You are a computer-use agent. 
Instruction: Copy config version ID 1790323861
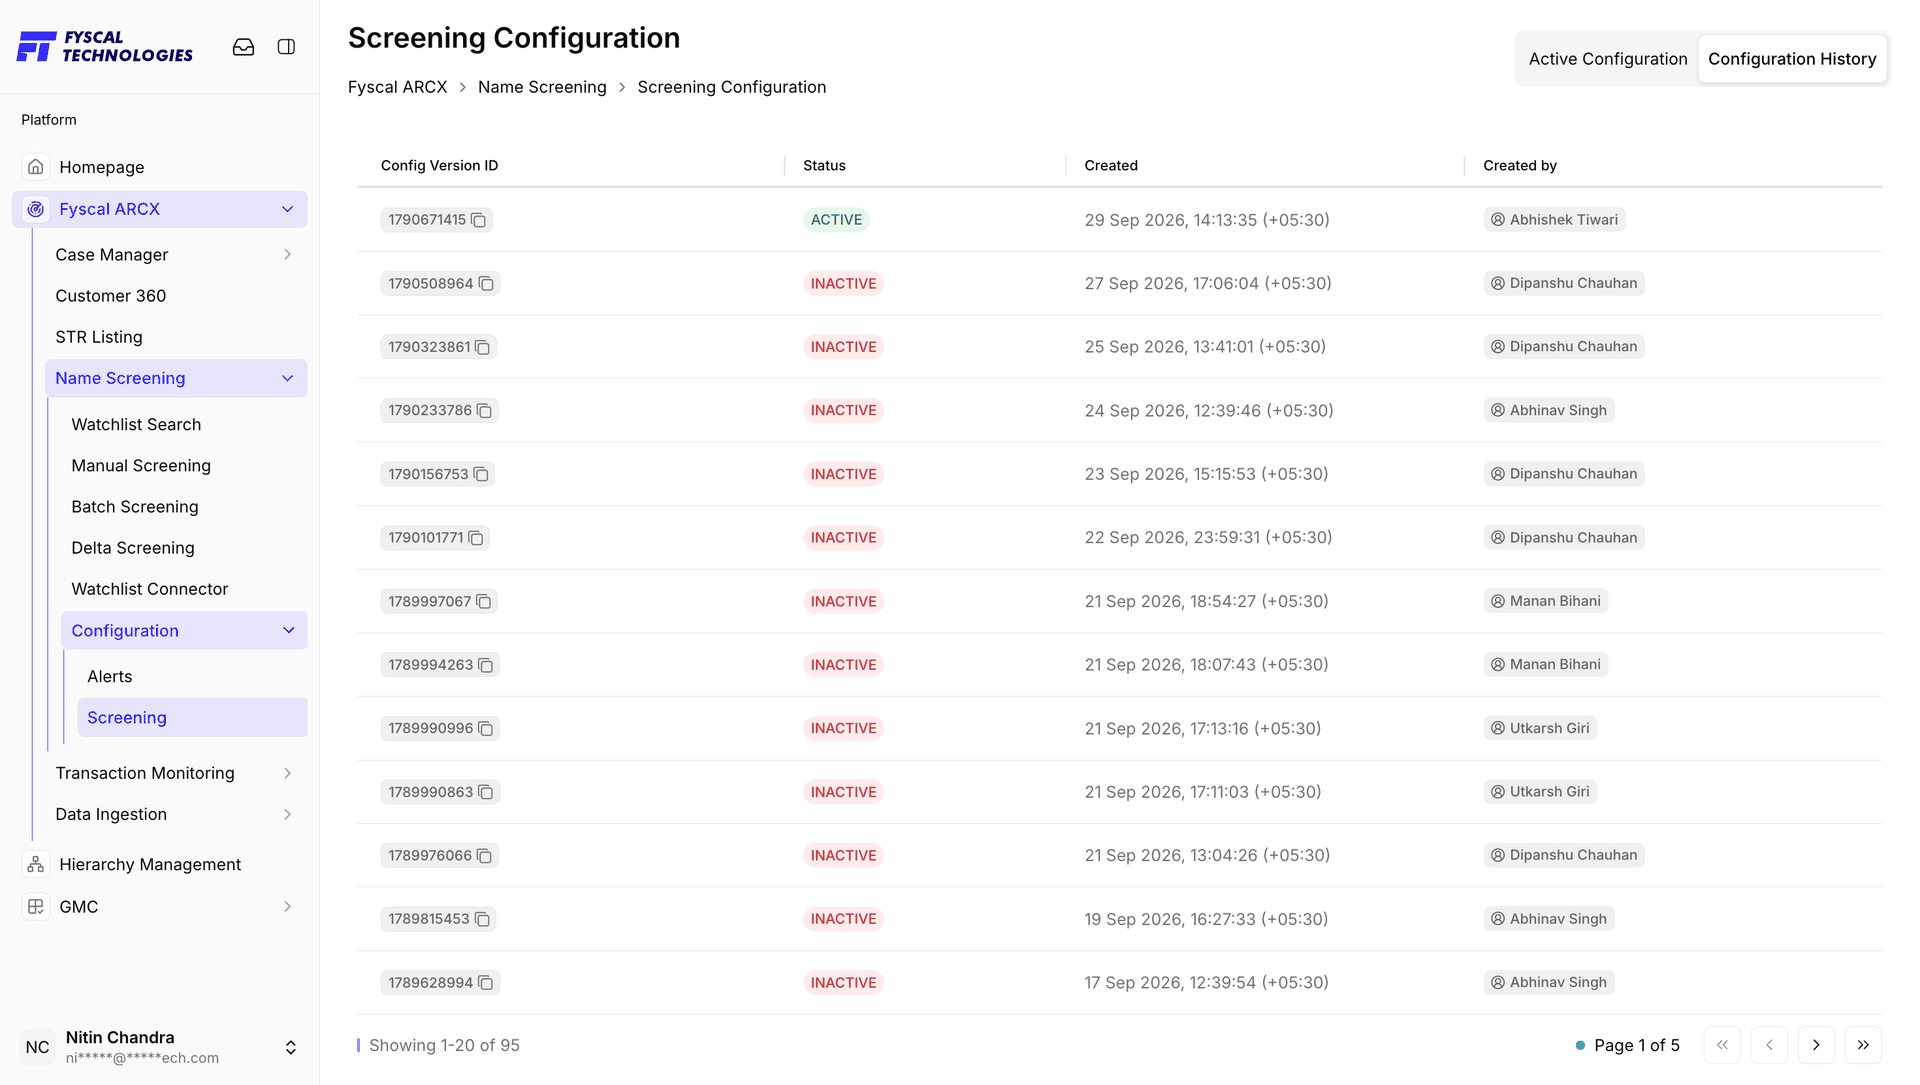pyautogui.click(x=483, y=347)
